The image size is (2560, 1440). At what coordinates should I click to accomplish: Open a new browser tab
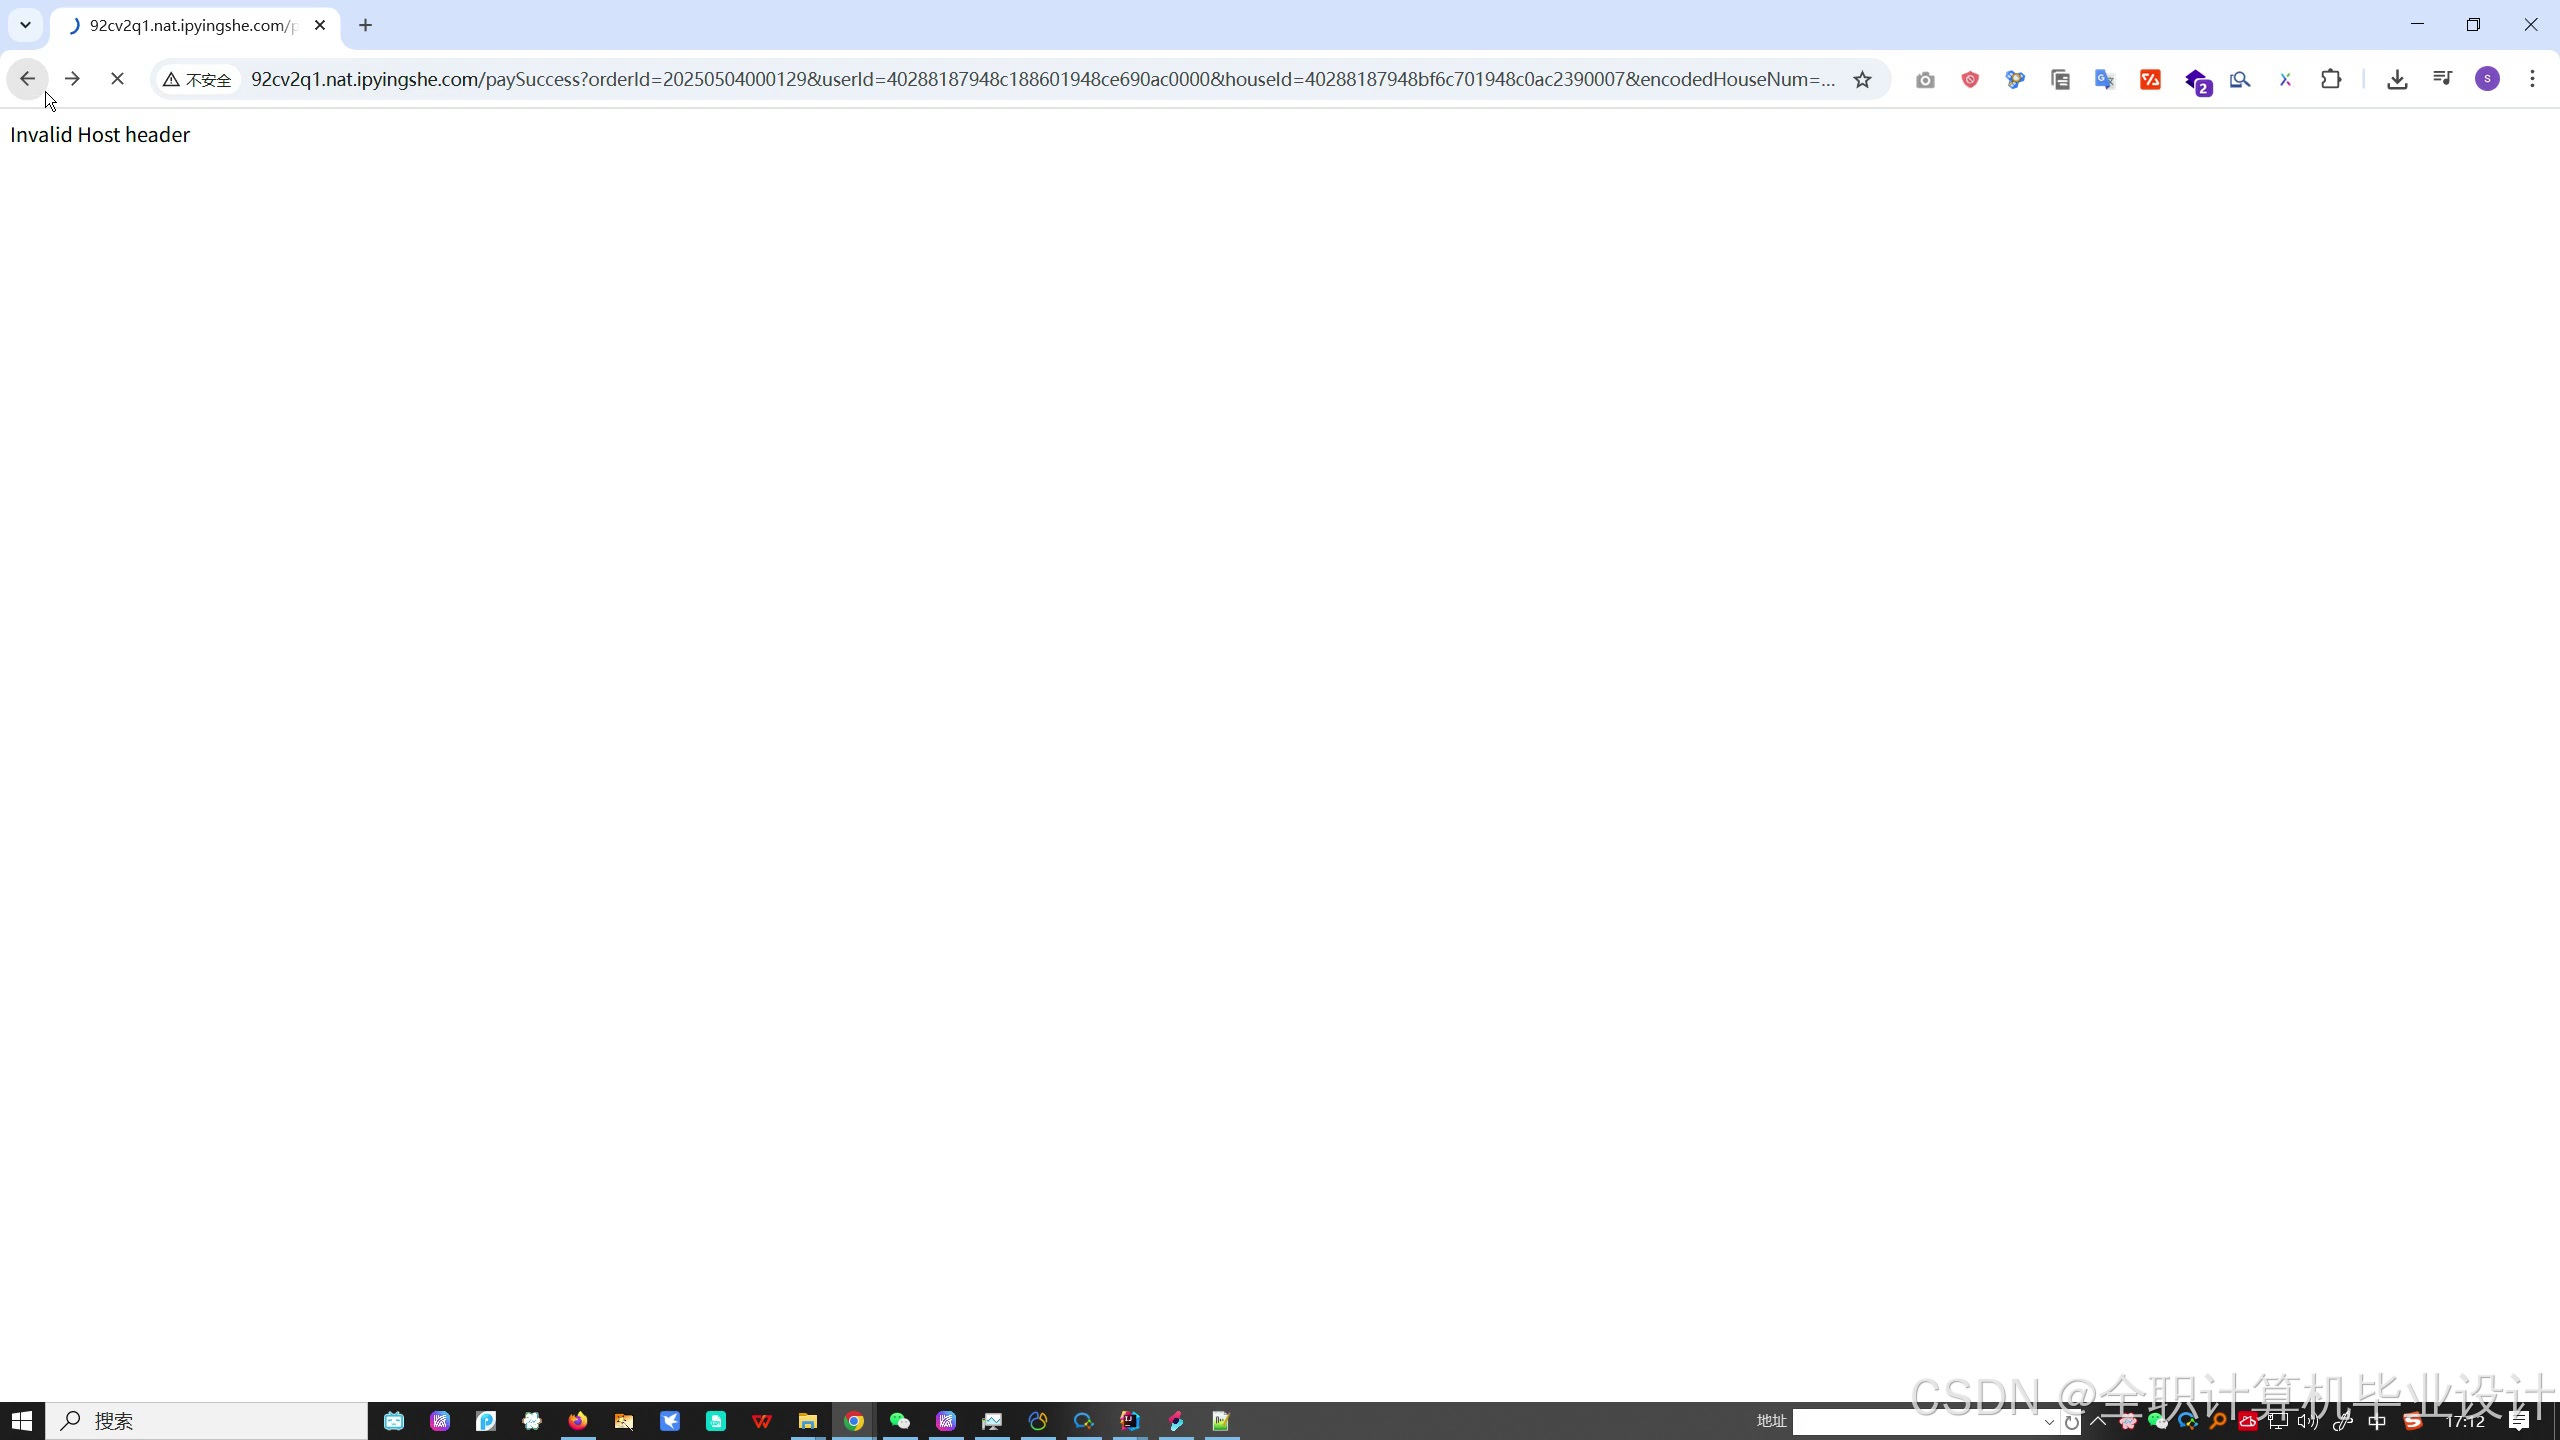(x=365, y=26)
